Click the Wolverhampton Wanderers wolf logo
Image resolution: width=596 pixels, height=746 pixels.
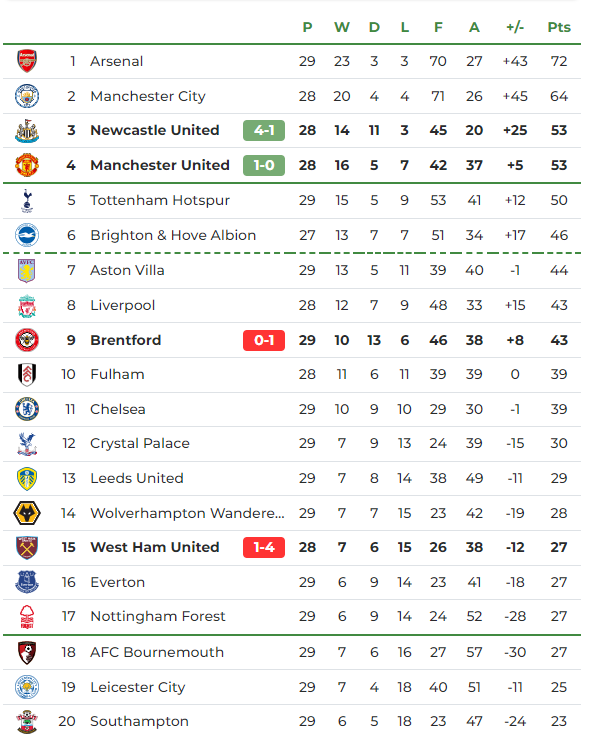27,513
